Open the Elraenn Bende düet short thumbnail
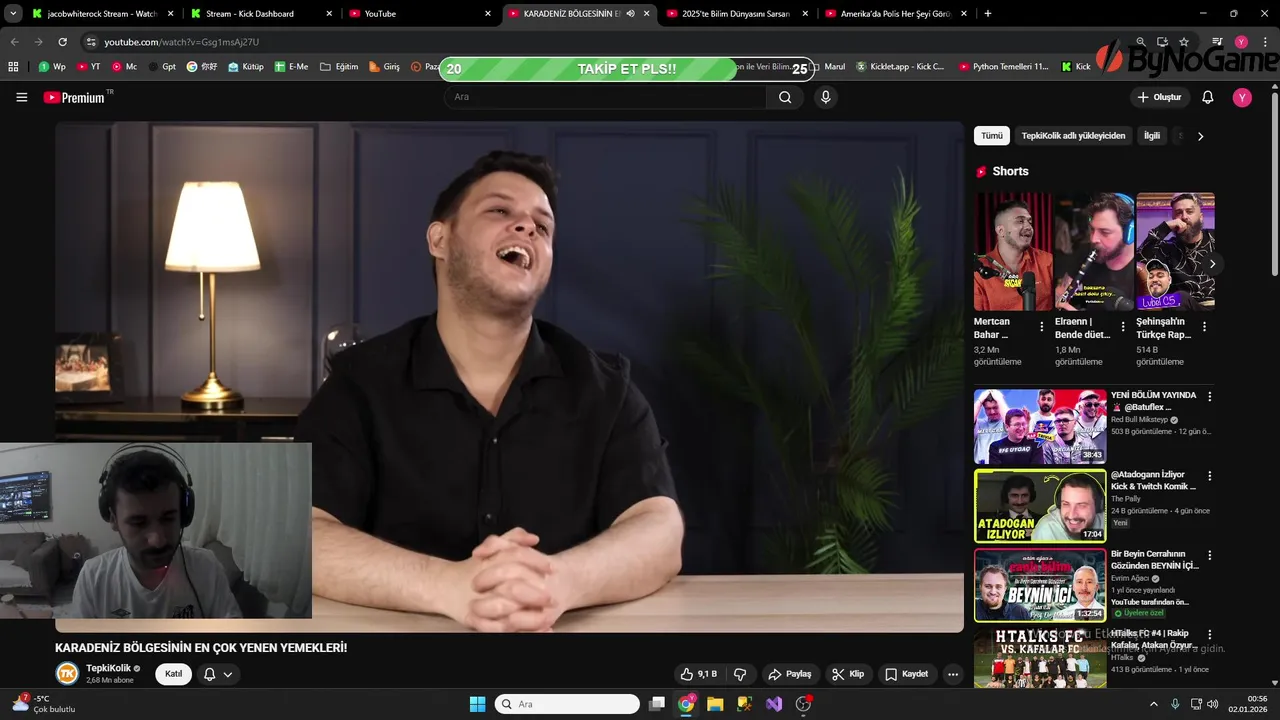1280x720 pixels. (1094, 251)
